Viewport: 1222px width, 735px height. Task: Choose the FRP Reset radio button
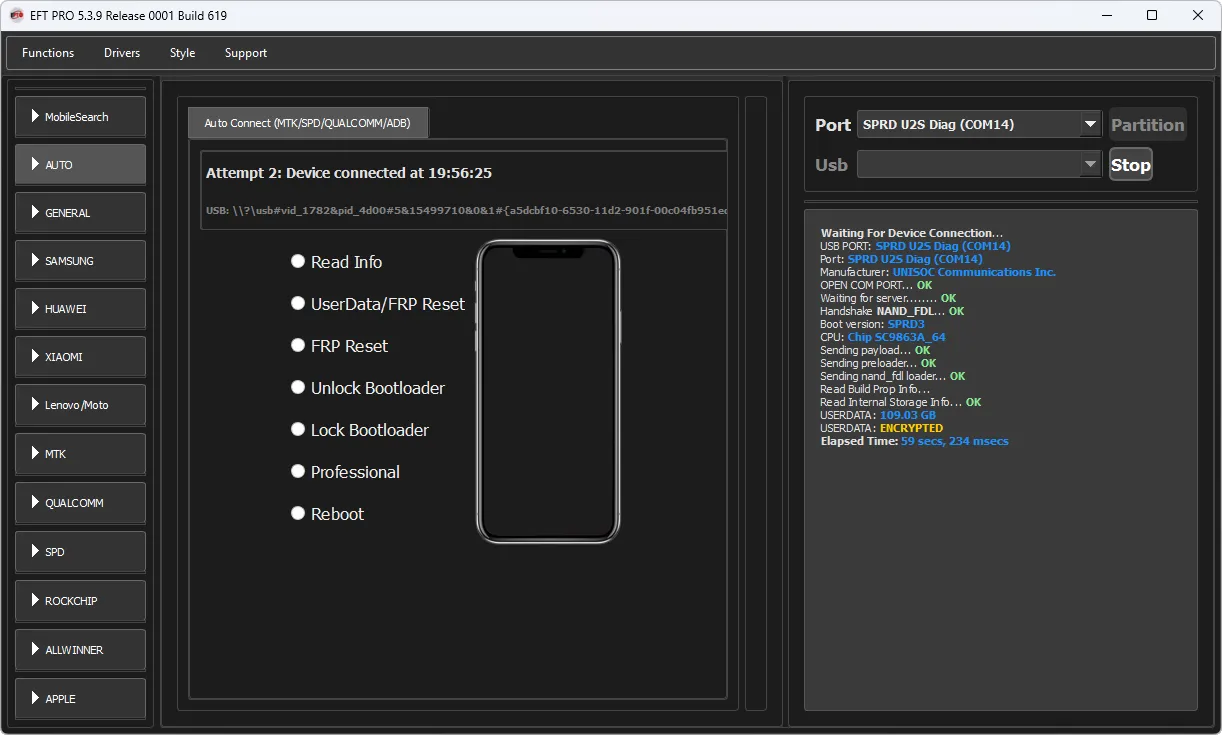click(x=298, y=345)
